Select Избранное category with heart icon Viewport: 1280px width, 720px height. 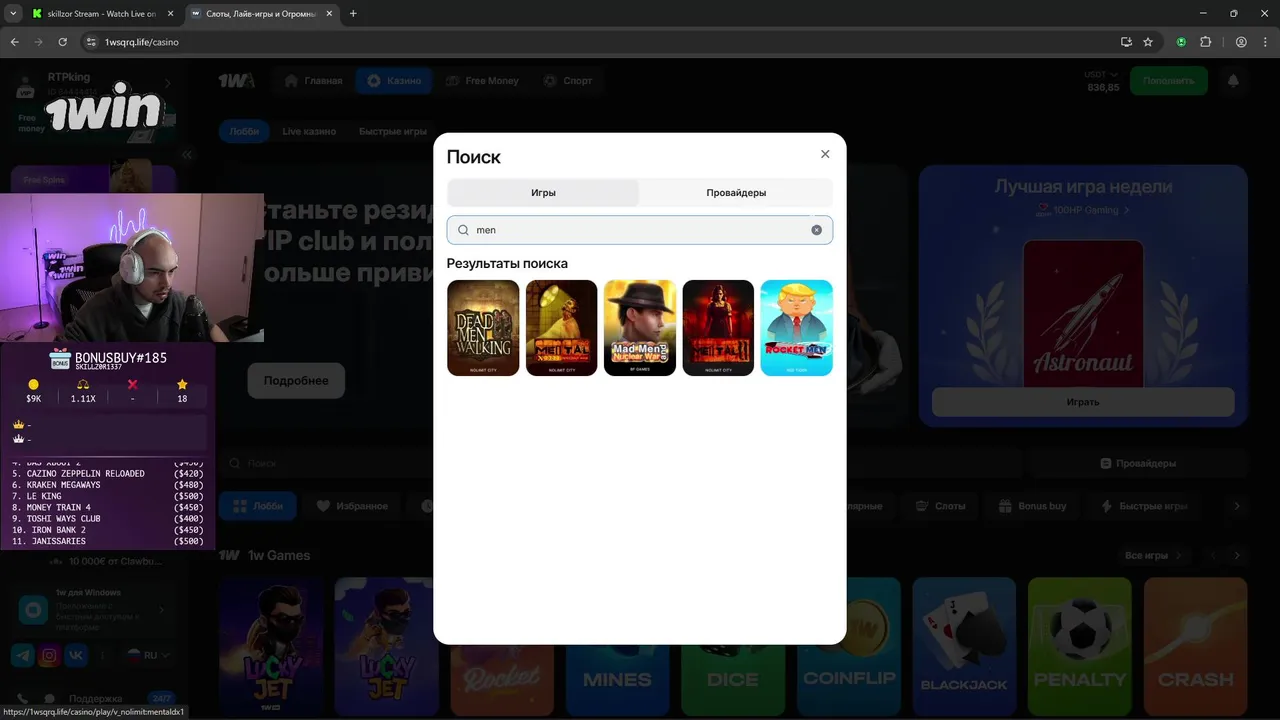pos(352,506)
